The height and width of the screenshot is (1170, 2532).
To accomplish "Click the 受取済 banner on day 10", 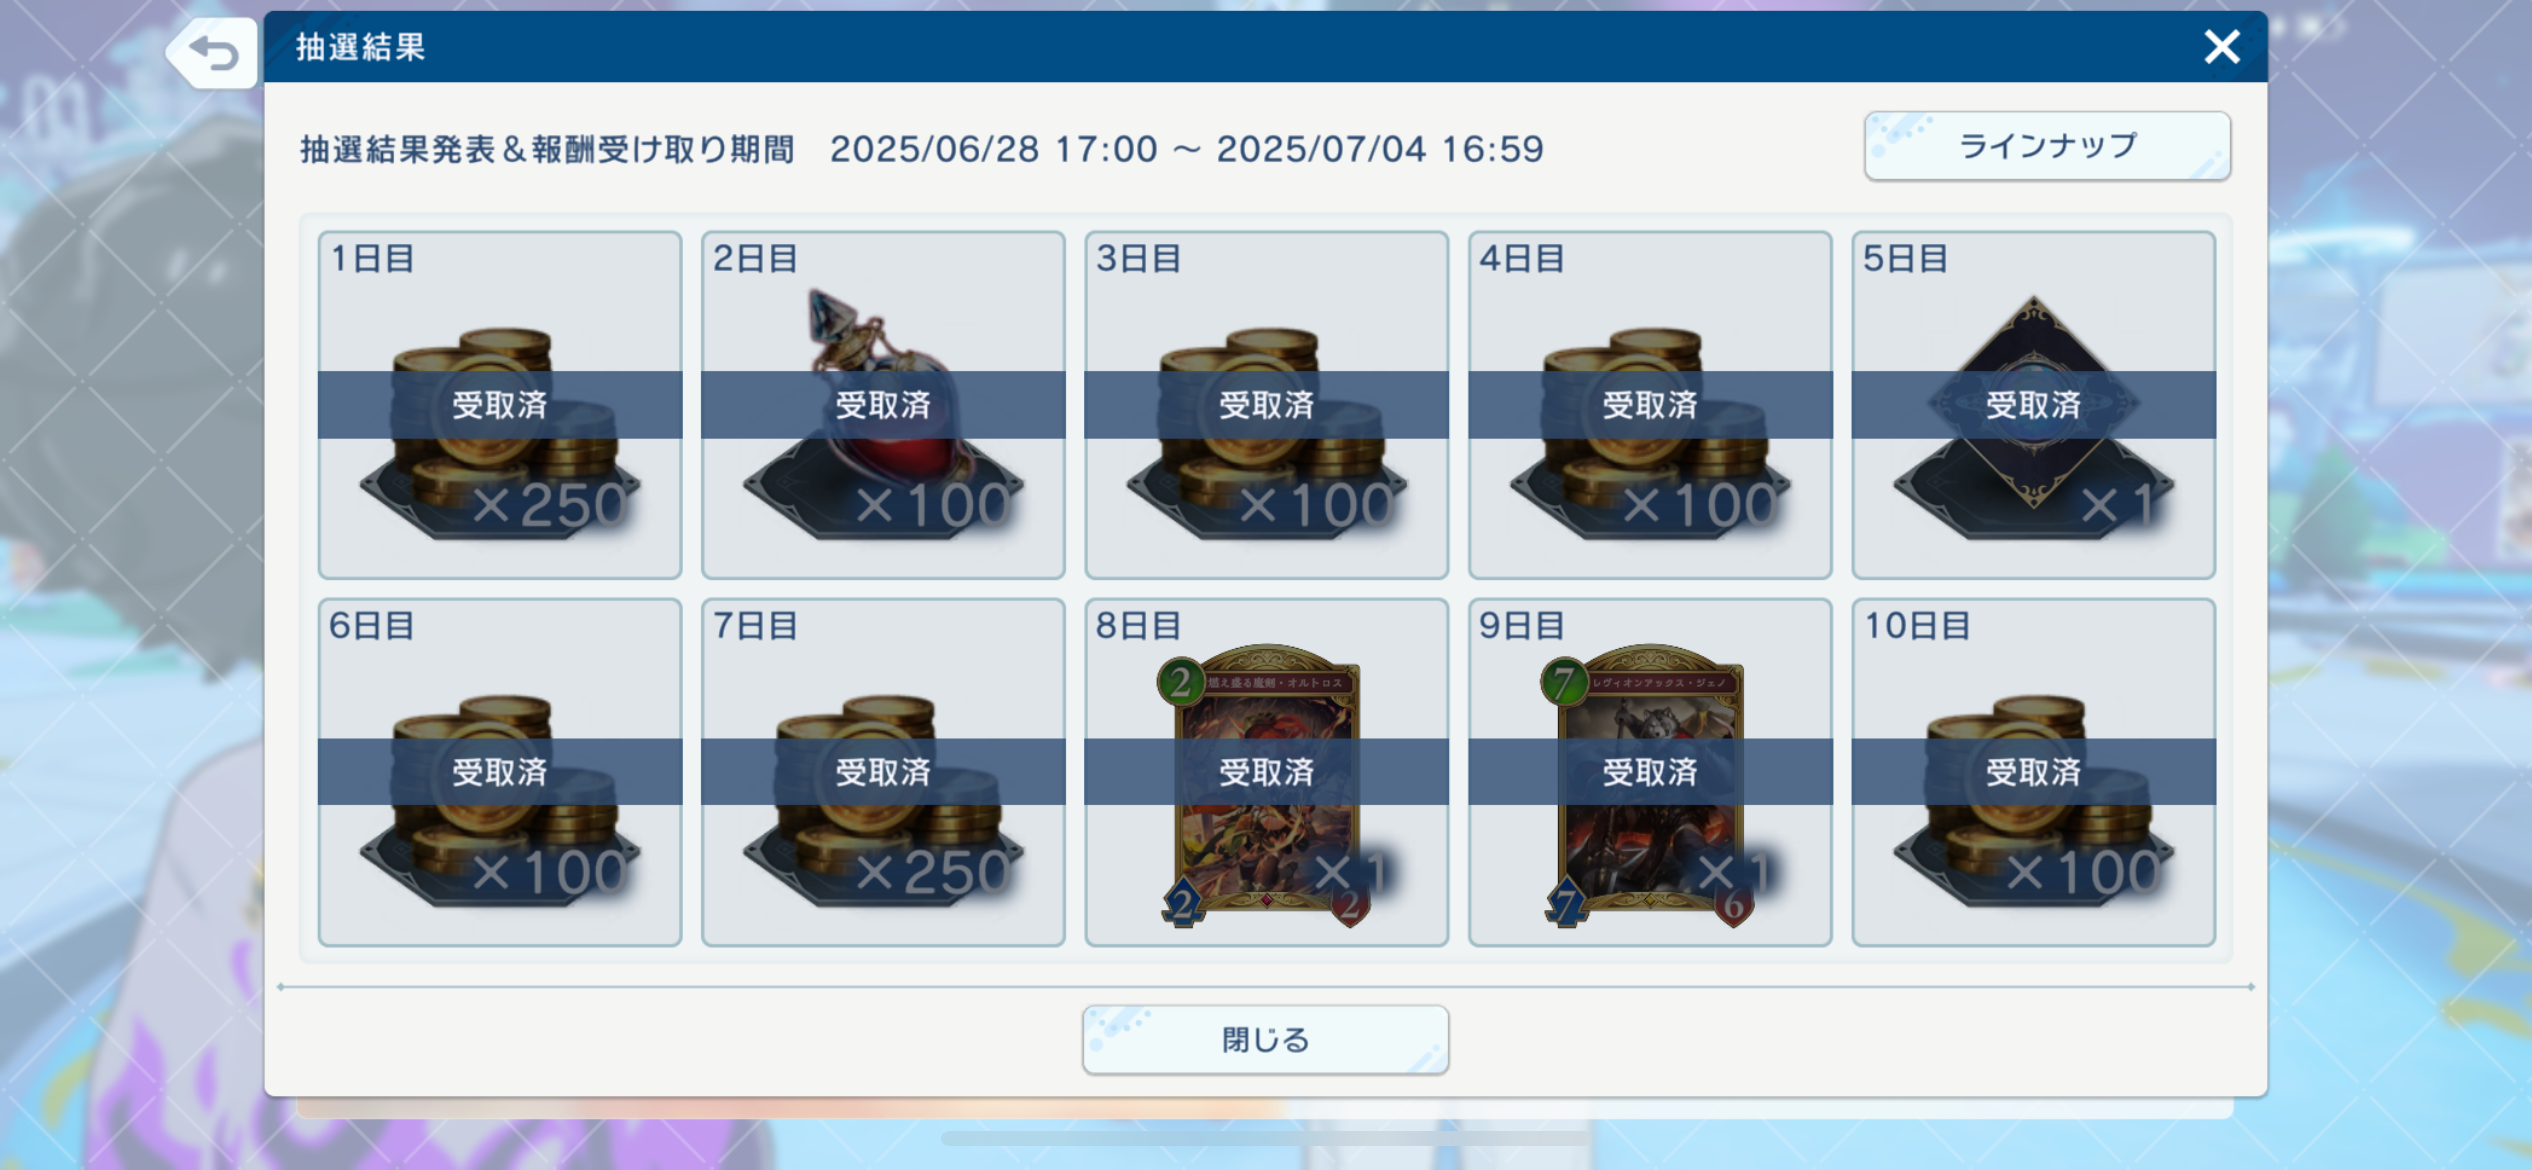I will click(x=2033, y=772).
